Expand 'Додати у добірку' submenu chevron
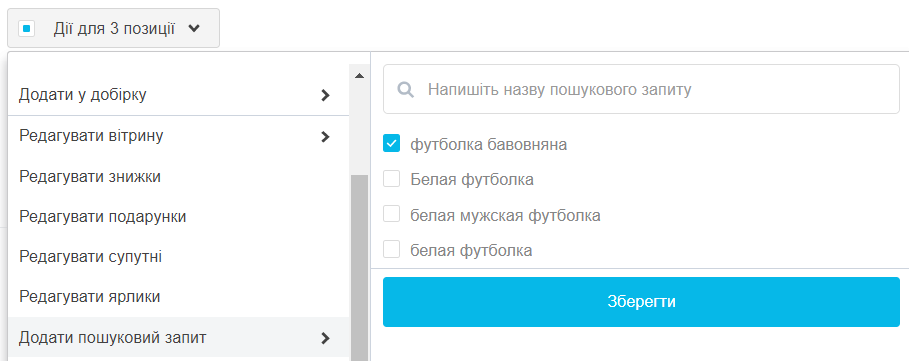Screen dimensions: 909x361 pos(325,96)
